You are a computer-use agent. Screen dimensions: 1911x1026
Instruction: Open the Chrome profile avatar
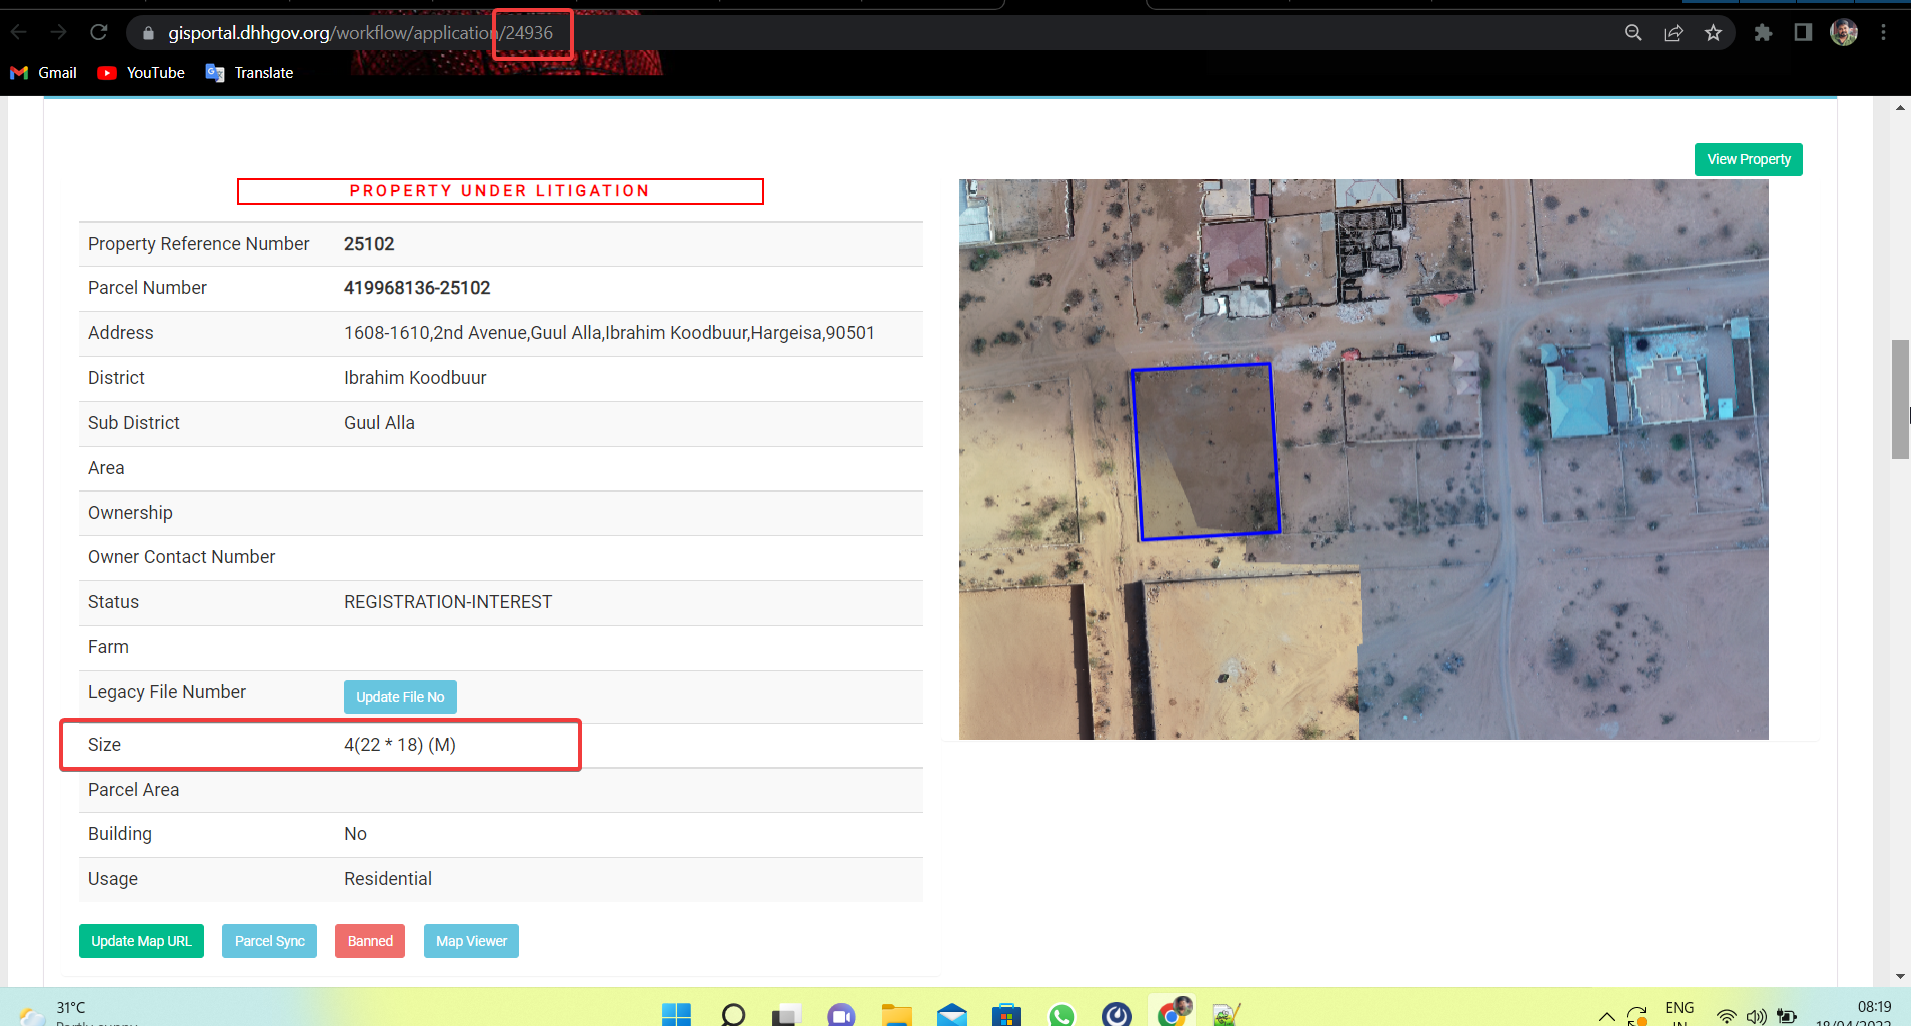coord(1844,33)
